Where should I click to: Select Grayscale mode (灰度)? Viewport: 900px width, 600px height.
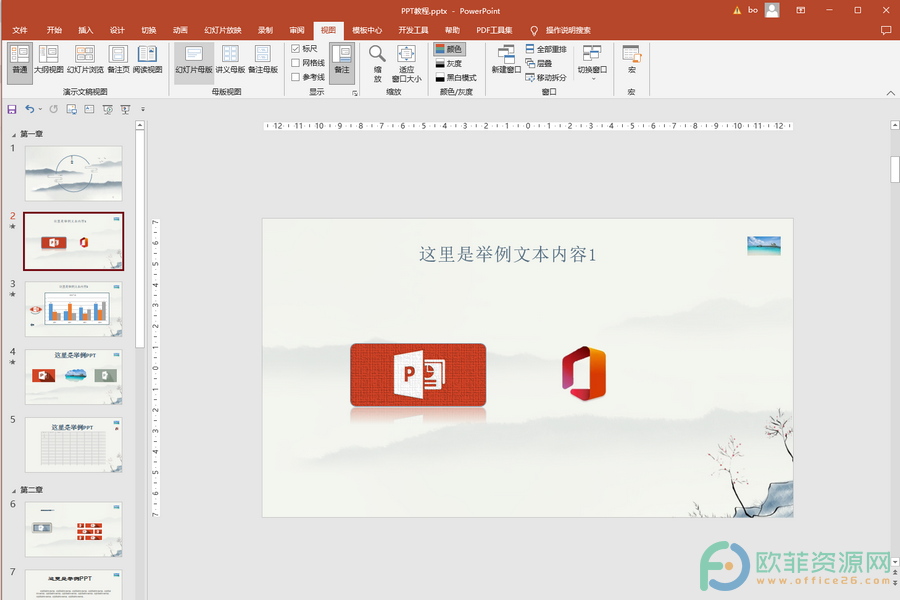[x=449, y=64]
